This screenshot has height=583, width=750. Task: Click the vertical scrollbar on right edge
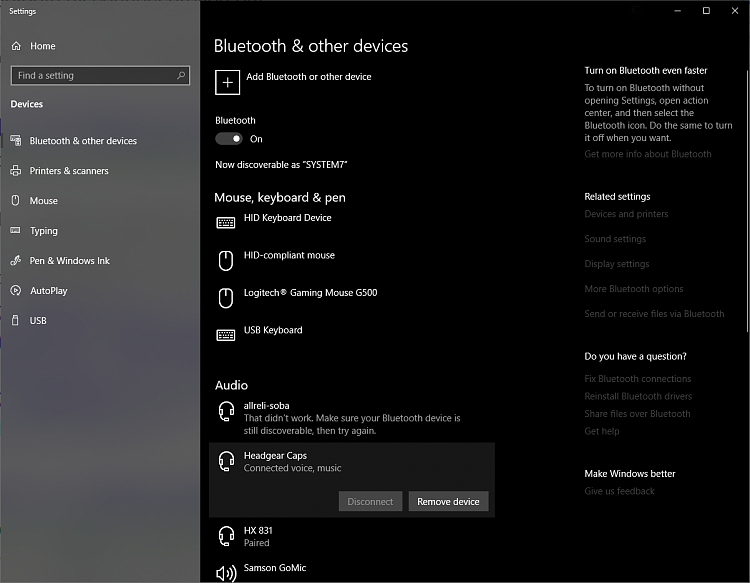point(747,201)
